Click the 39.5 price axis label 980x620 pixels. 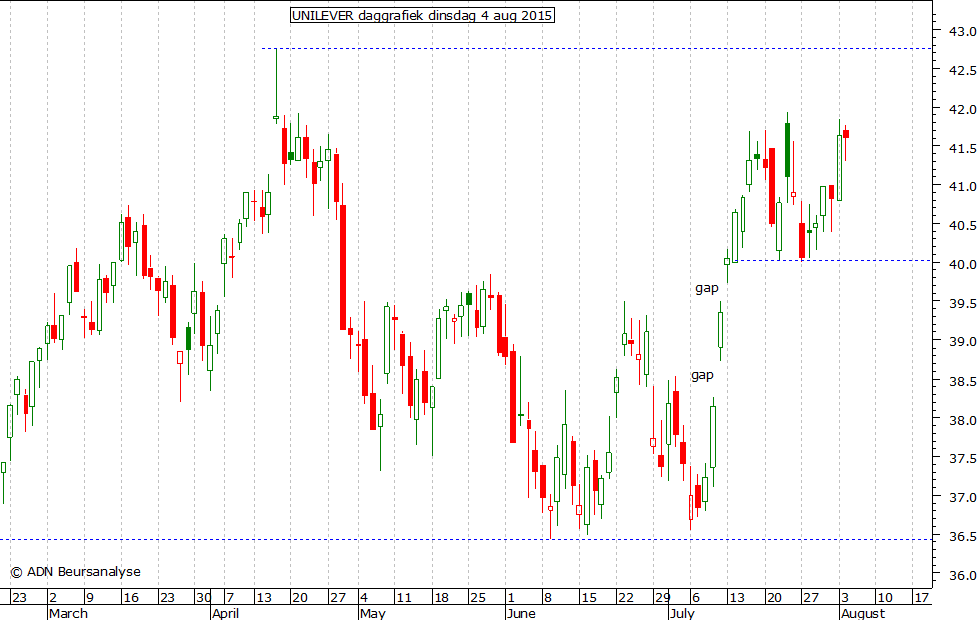(x=963, y=304)
